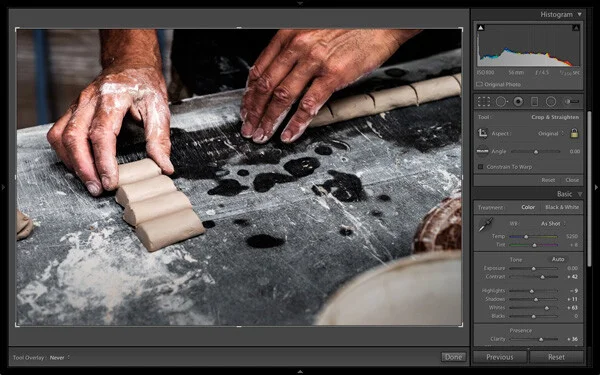Select the Spot Removal tool icon
Image resolution: width=600 pixels, height=375 pixels.
pyautogui.click(x=501, y=101)
